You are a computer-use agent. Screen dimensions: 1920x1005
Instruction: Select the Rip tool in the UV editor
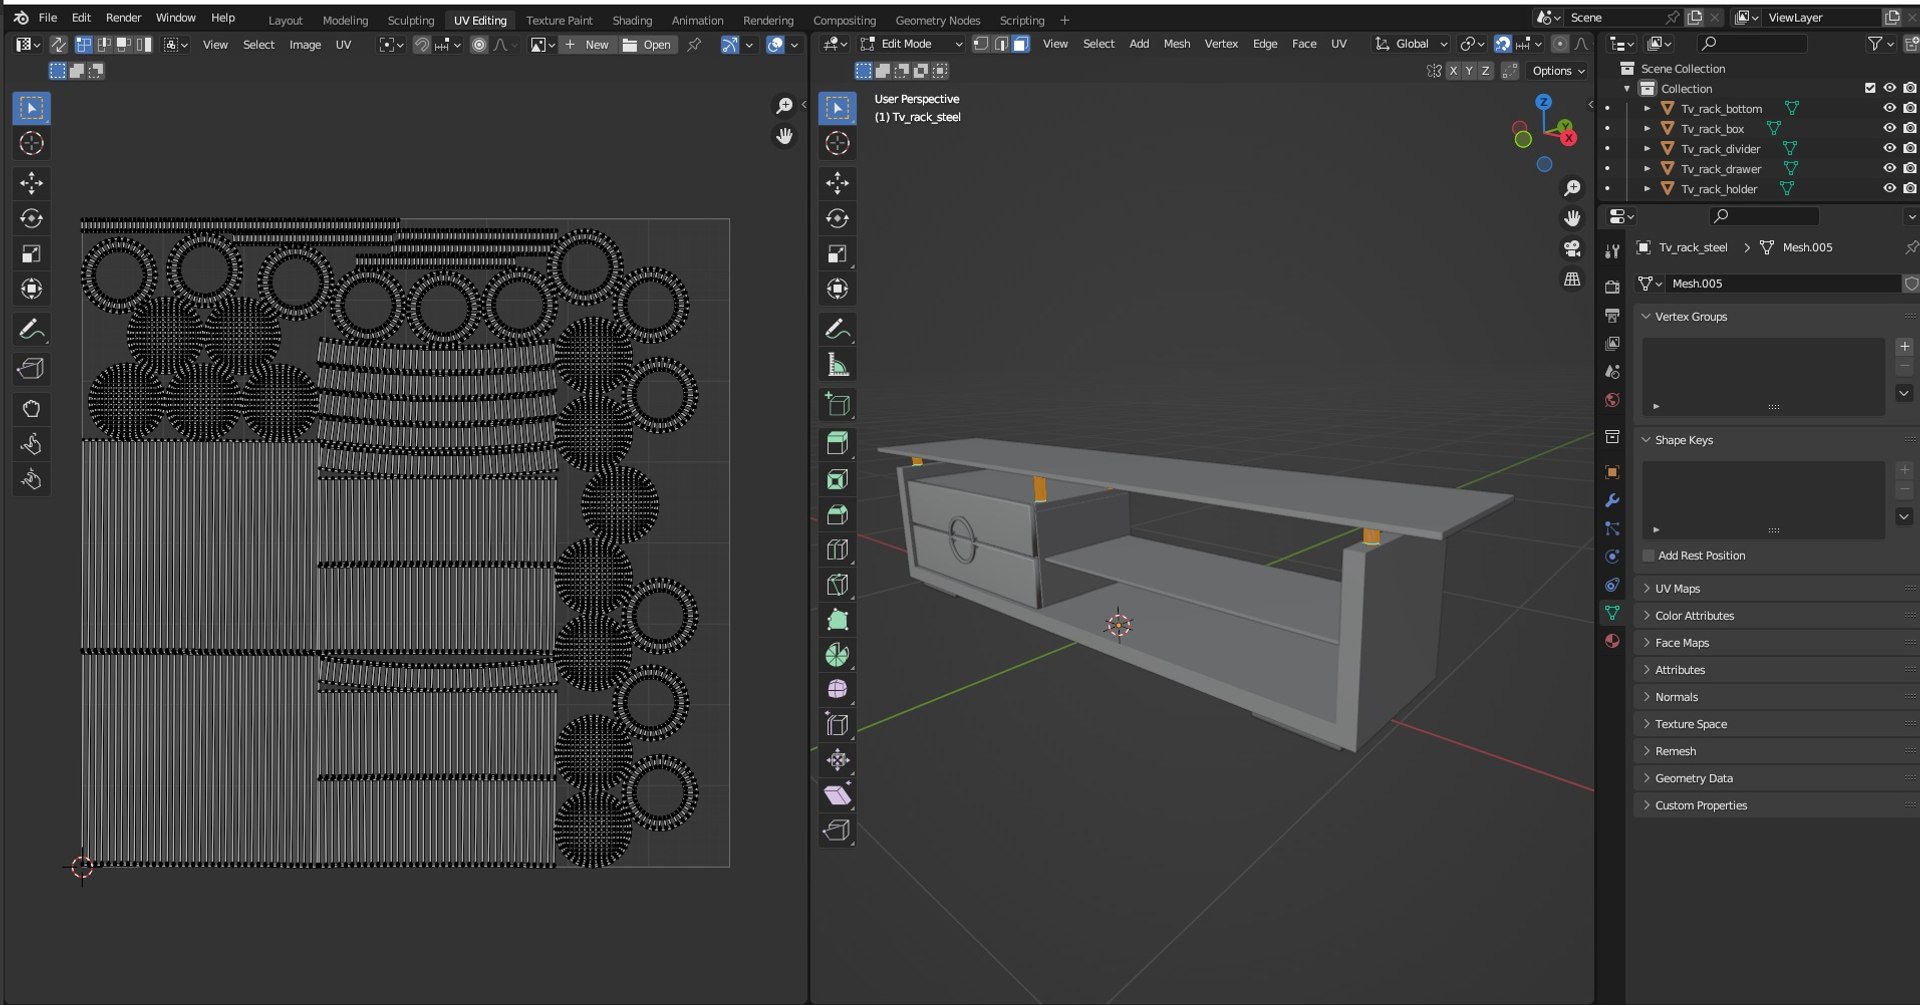(31, 369)
